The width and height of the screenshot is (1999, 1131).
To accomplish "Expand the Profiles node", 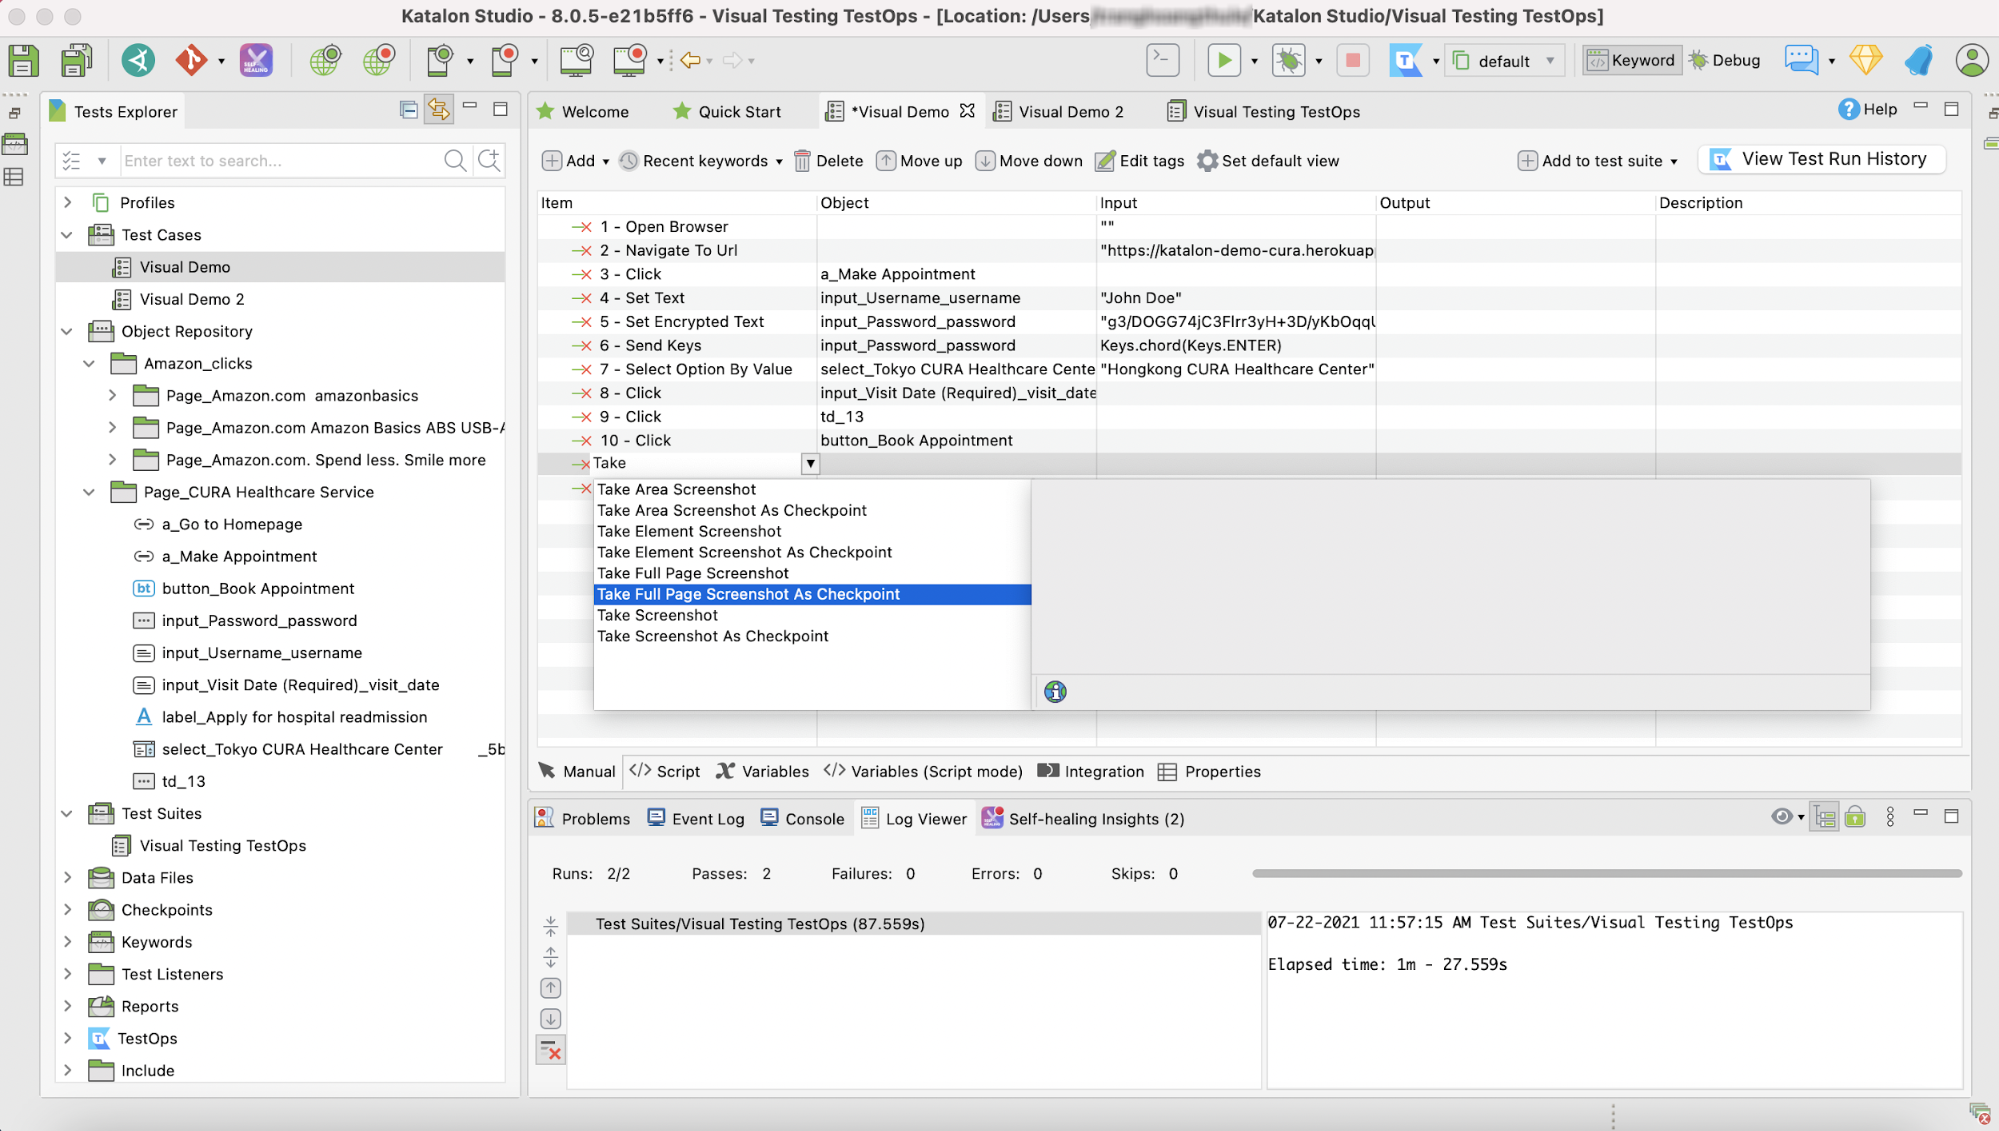I will click(x=67, y=202).
